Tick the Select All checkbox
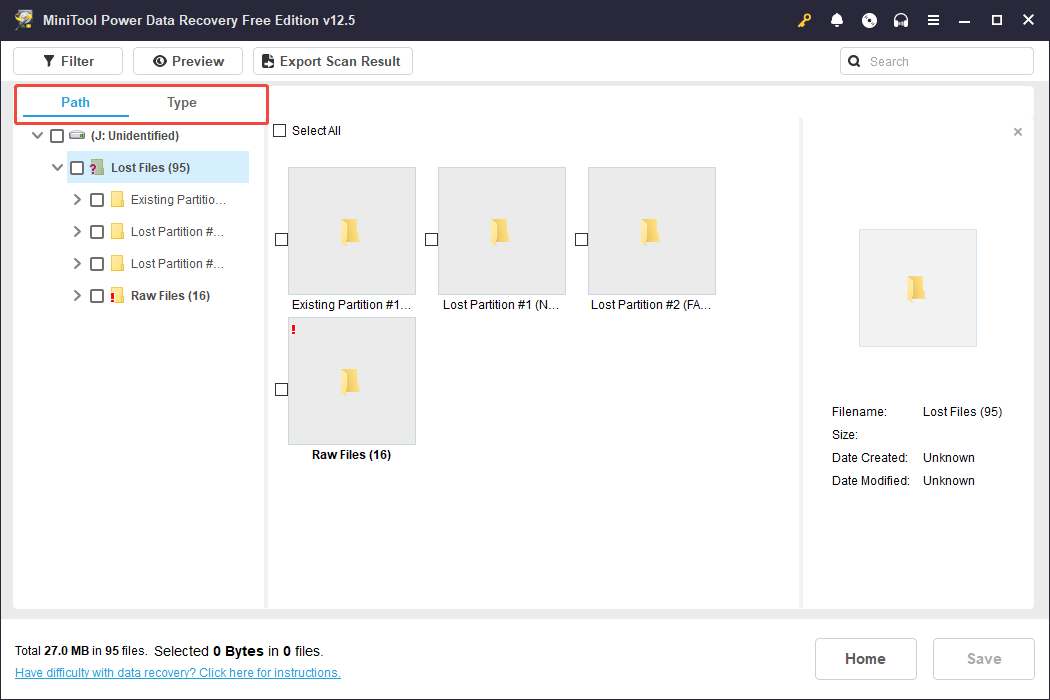The height and width of the screenshot is (700, 1050). pos(280,131)
